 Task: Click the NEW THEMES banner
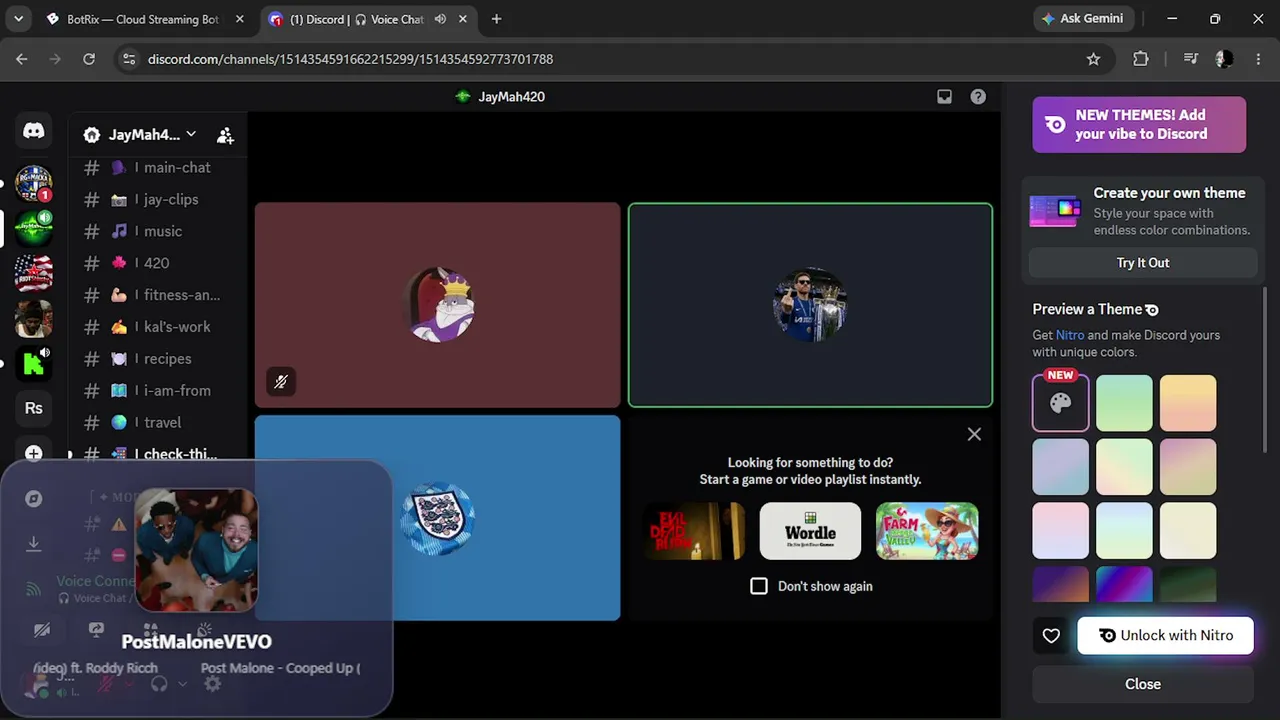point(1139,125)
